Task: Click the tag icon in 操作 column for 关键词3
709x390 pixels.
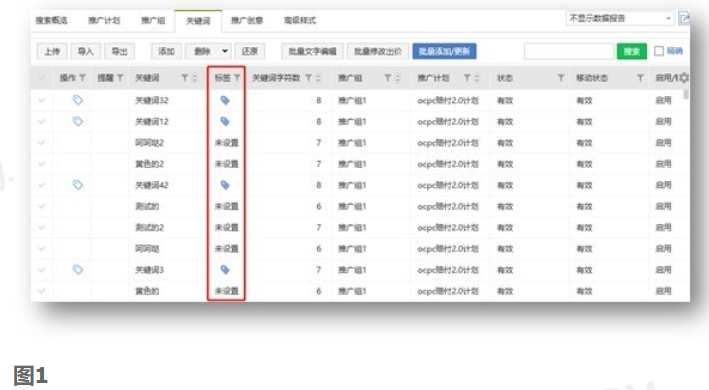Action: pyautogui.click(x=78, y=270)
